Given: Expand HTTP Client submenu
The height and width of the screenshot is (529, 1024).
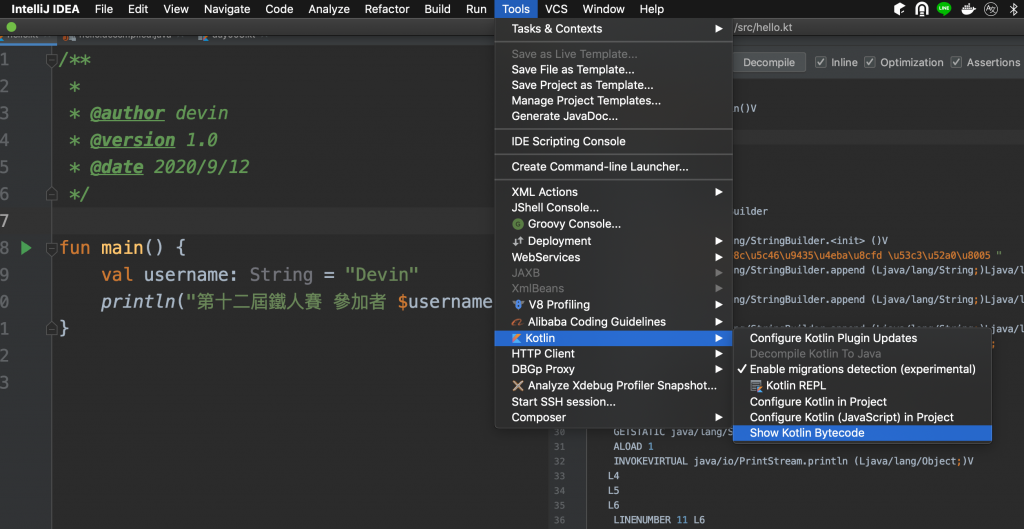Looking at the screenshot, I should [614, 353].
